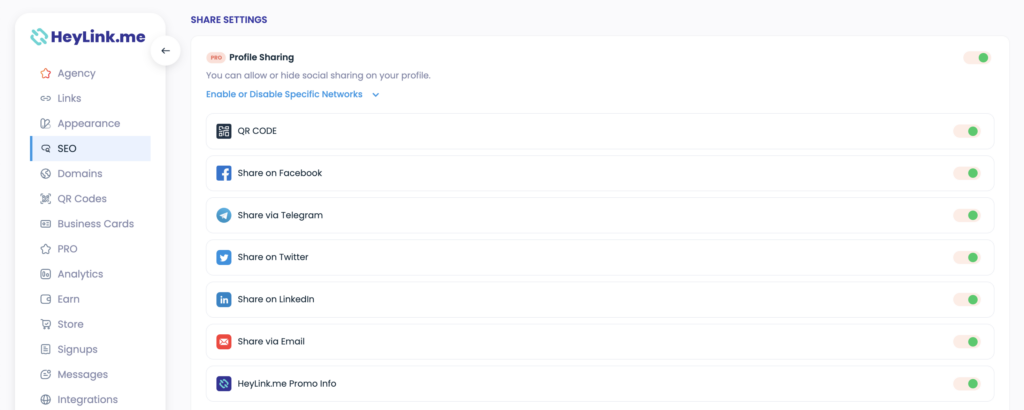Disable the Profile Sharing toggle
Image resolution: width=1024 pixels, height=410 pixels.
click(977, 58)
